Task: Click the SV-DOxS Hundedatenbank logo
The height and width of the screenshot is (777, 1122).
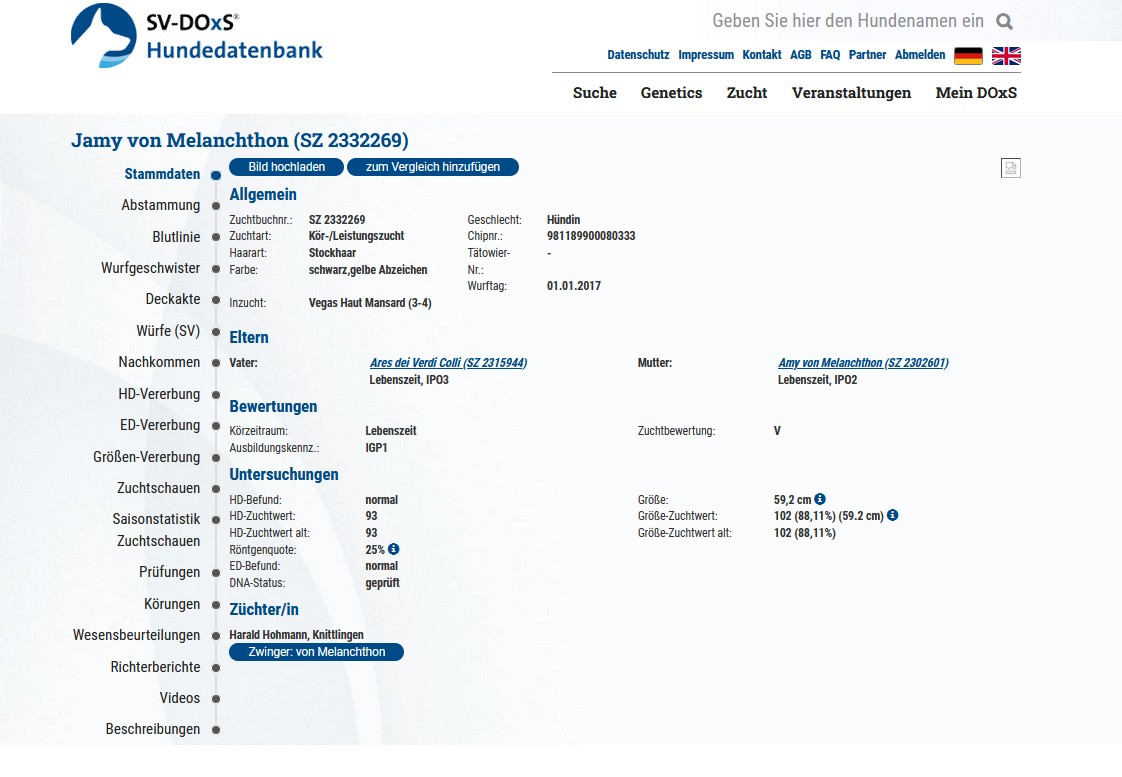Action: coord(197,36)
